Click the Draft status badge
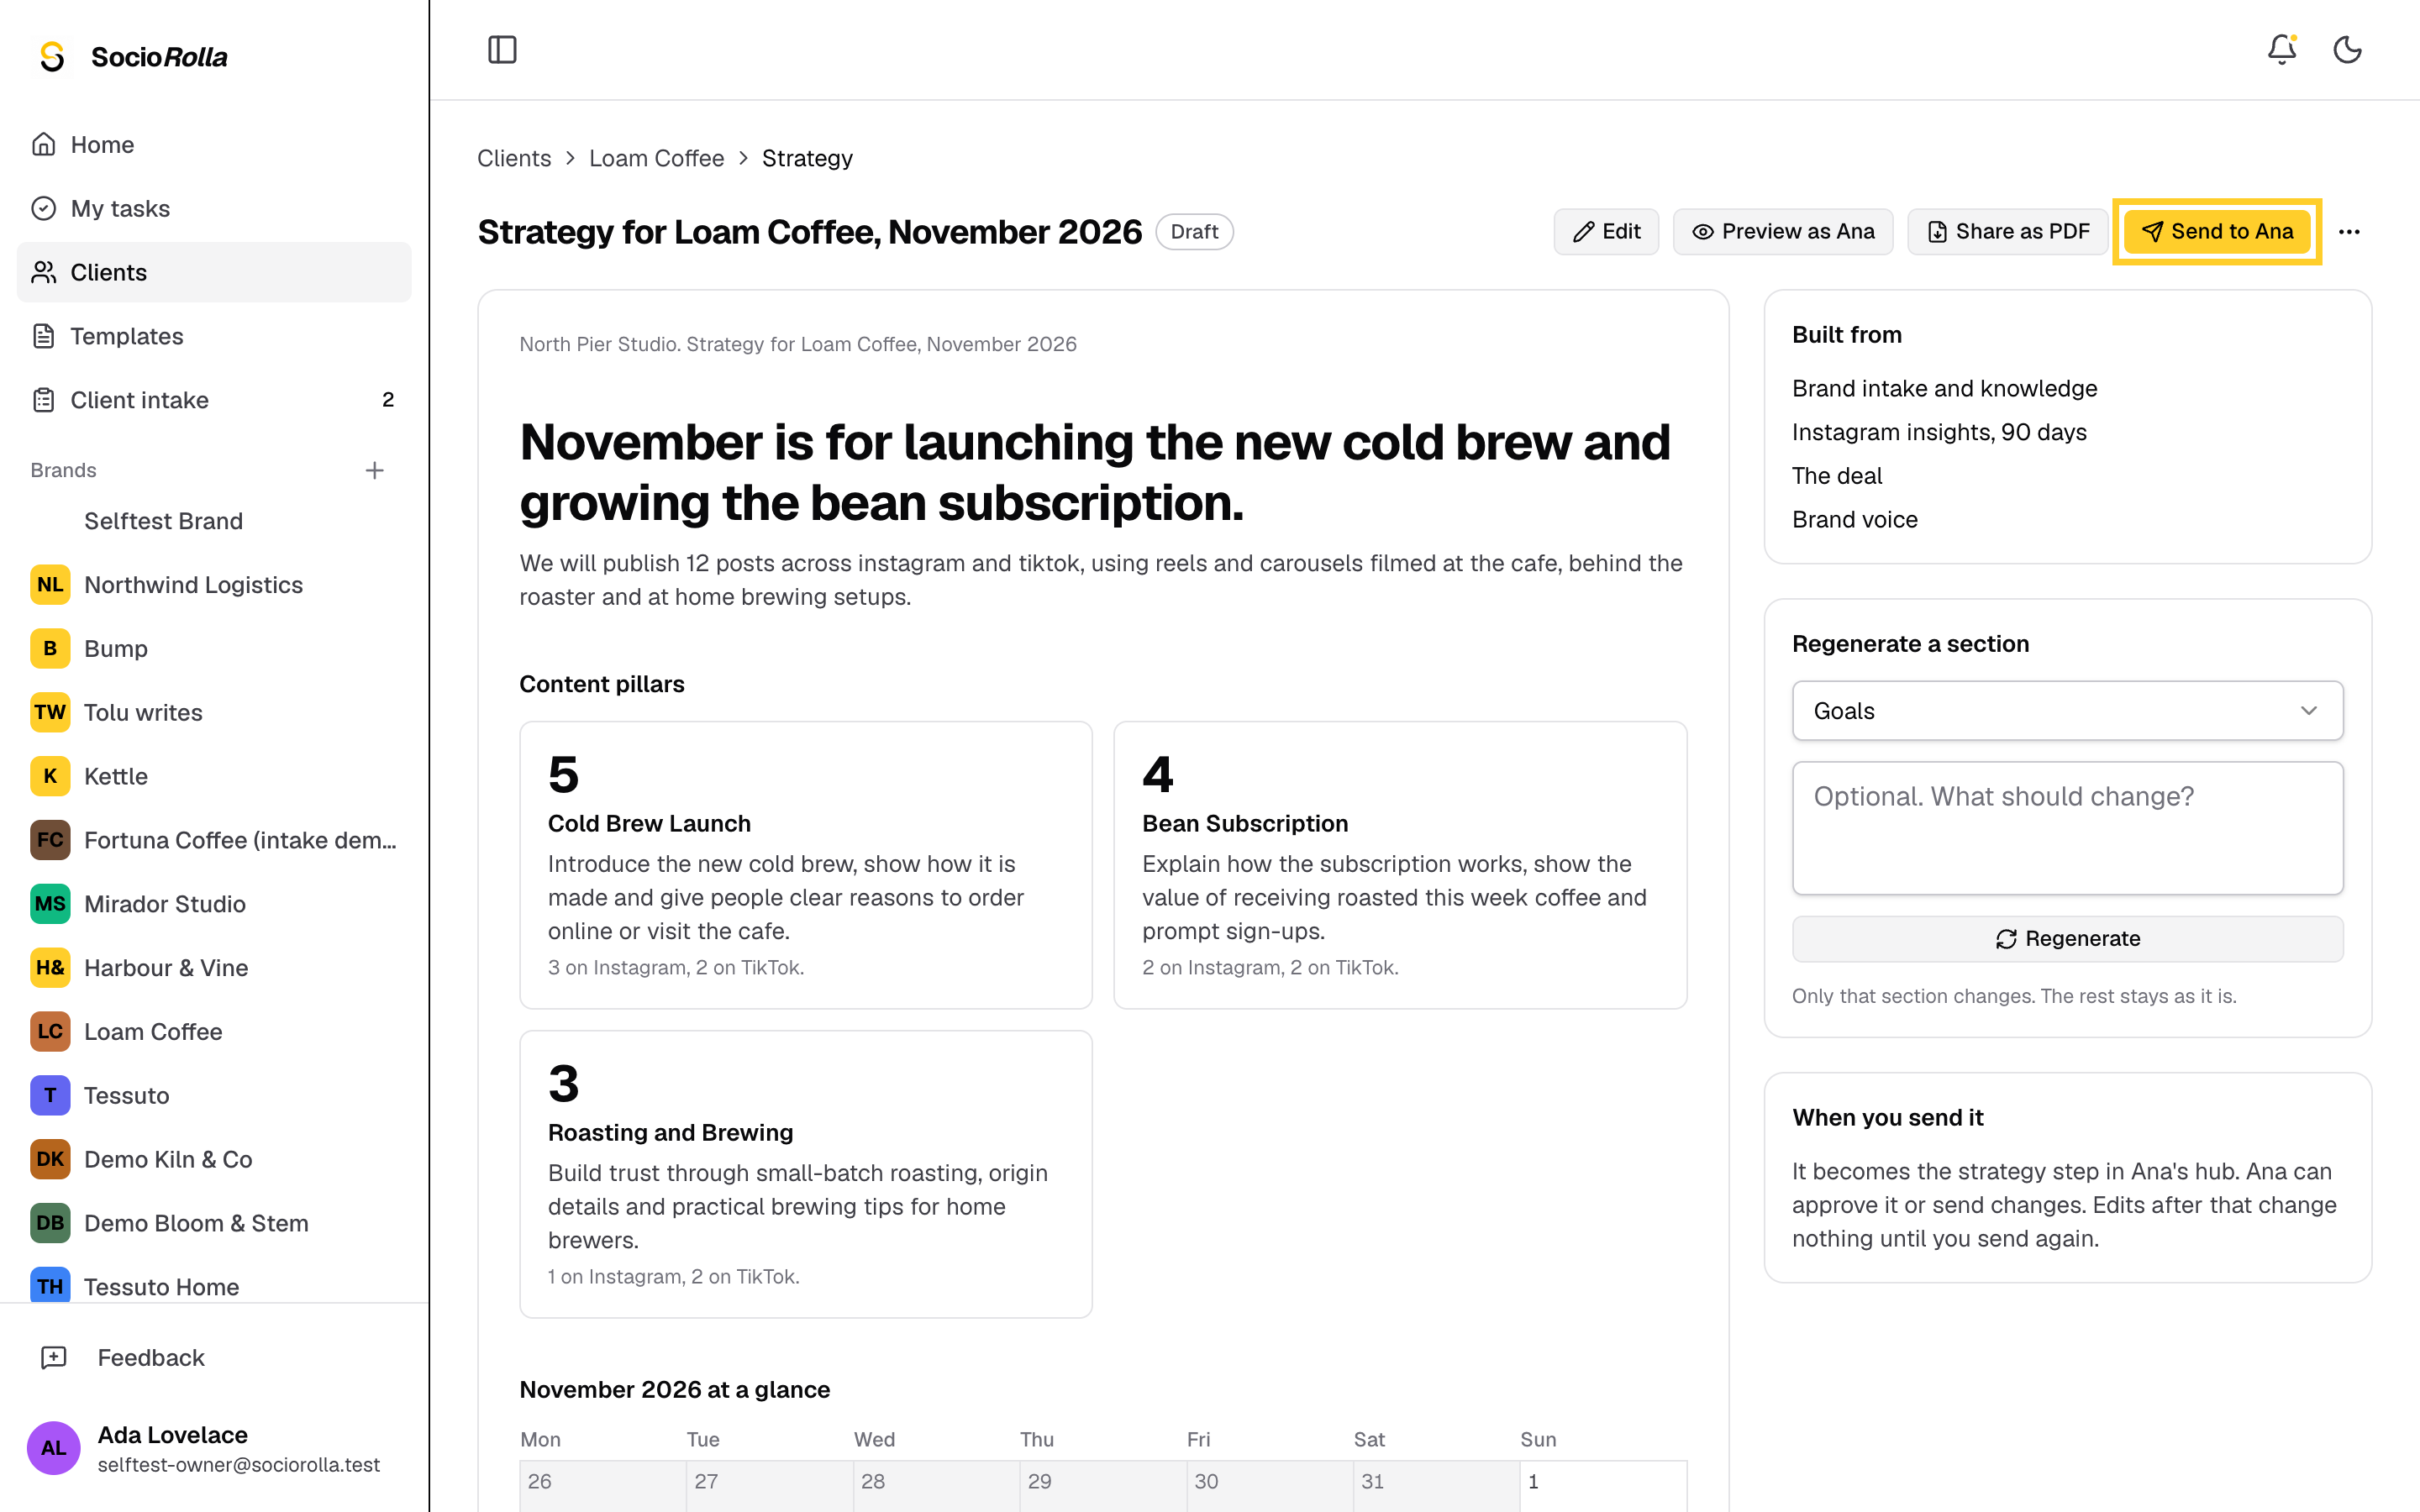The width and height of the screenshot is (2420, 1512). (1194, 232)
